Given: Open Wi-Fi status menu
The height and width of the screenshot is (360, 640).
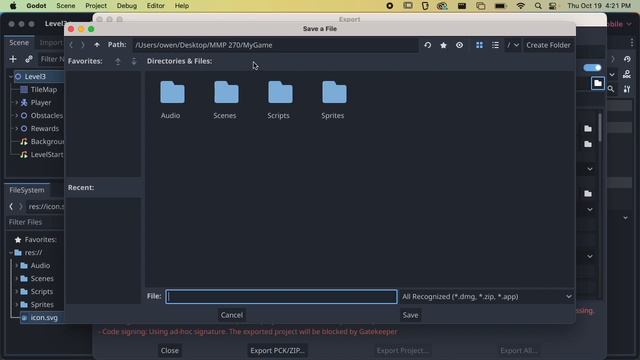Looking at the screenshot, I should coord(520,6).
